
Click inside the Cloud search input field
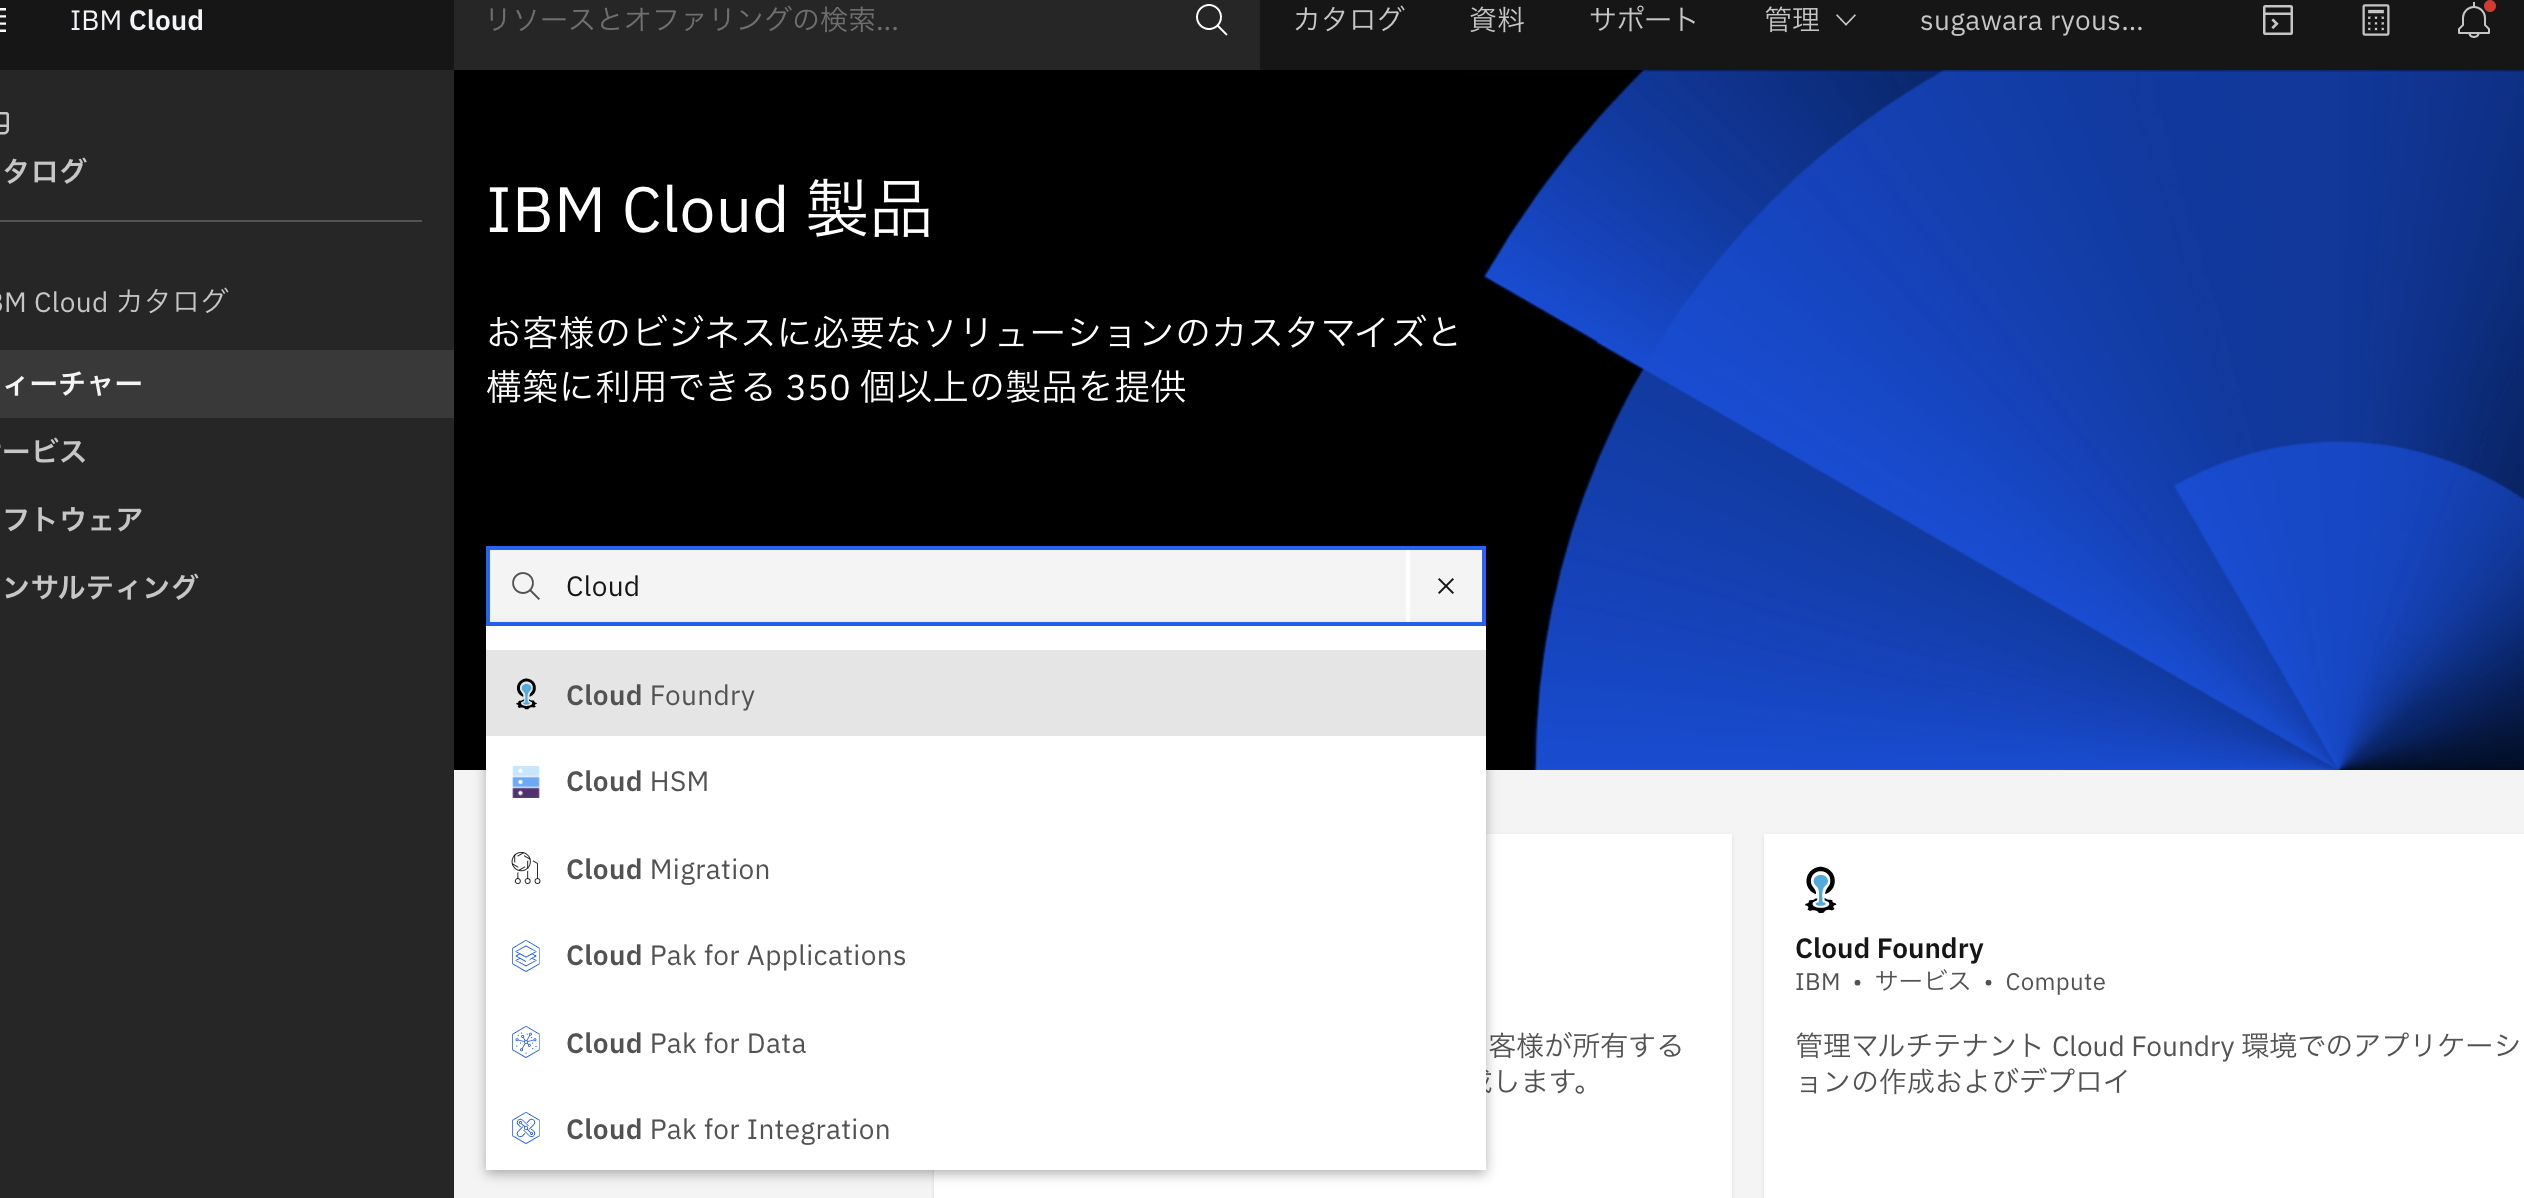click(900, 586)
